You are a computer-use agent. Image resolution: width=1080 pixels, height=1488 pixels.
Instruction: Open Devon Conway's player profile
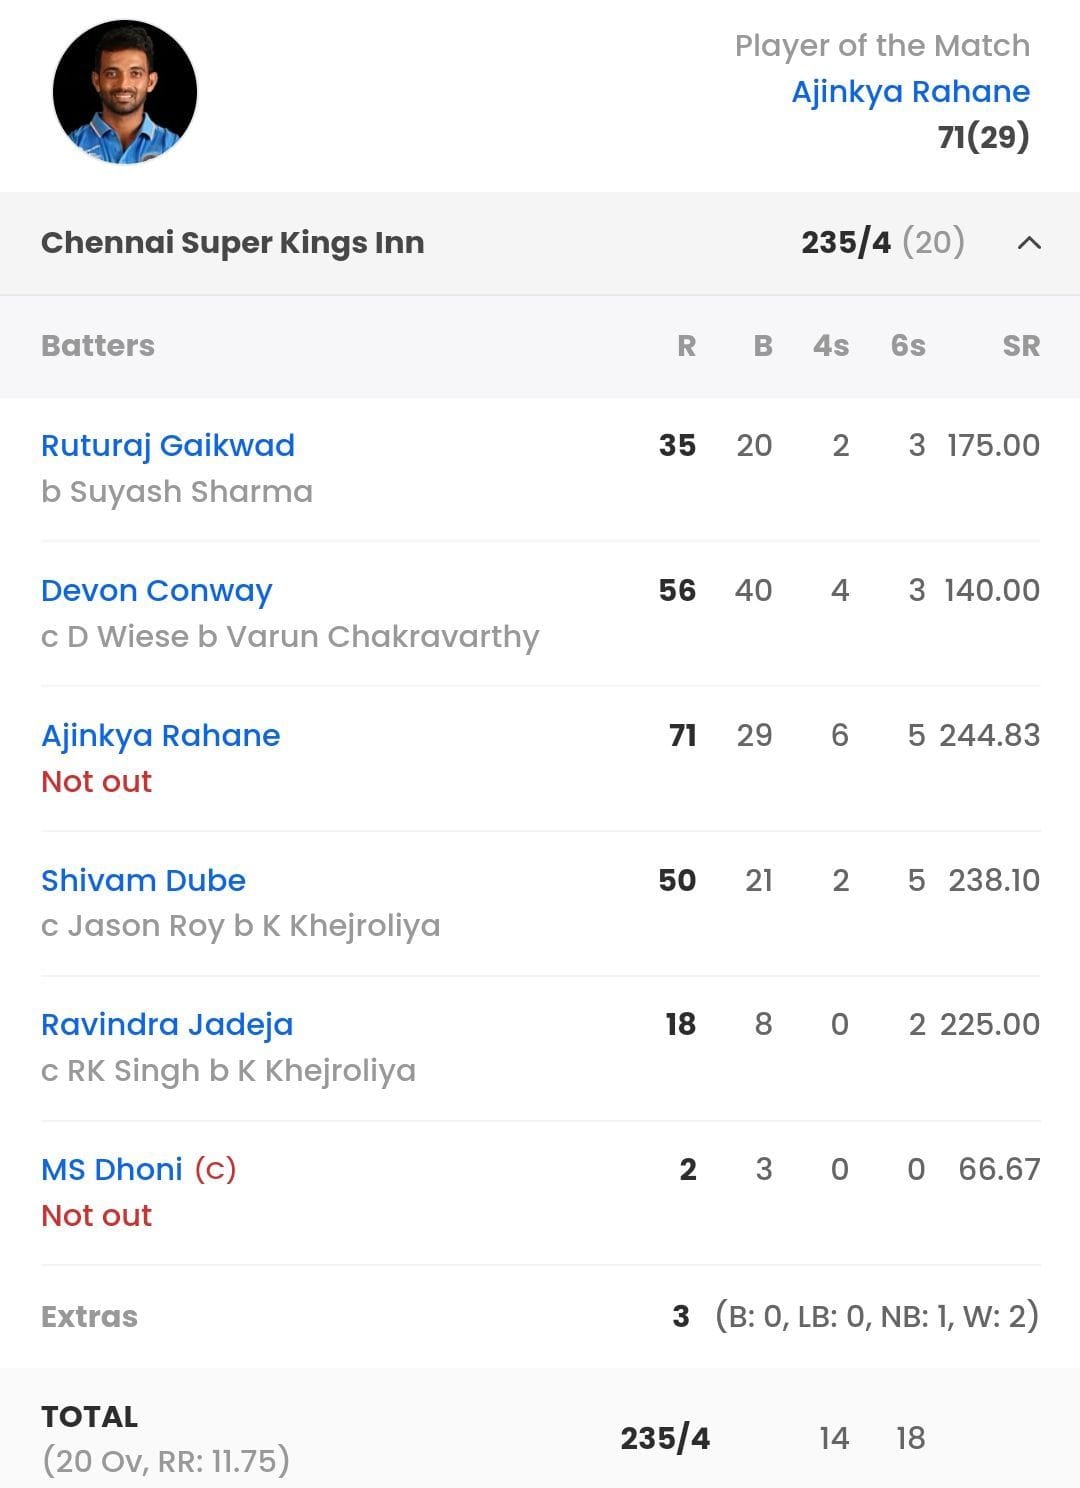tap(155, 591)
